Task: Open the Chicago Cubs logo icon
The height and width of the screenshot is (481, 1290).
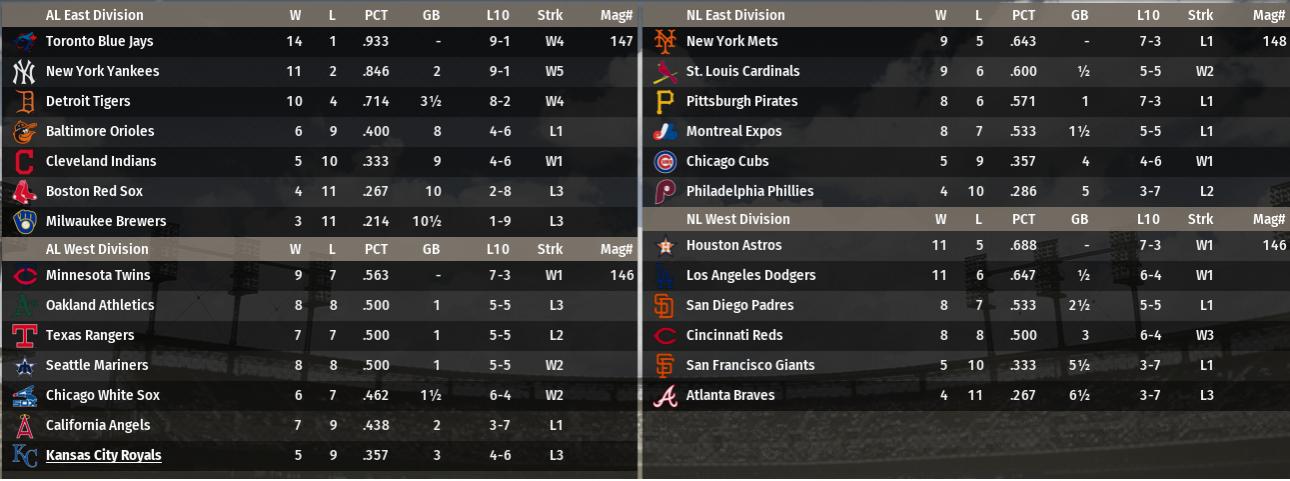Action: [665, 162]
